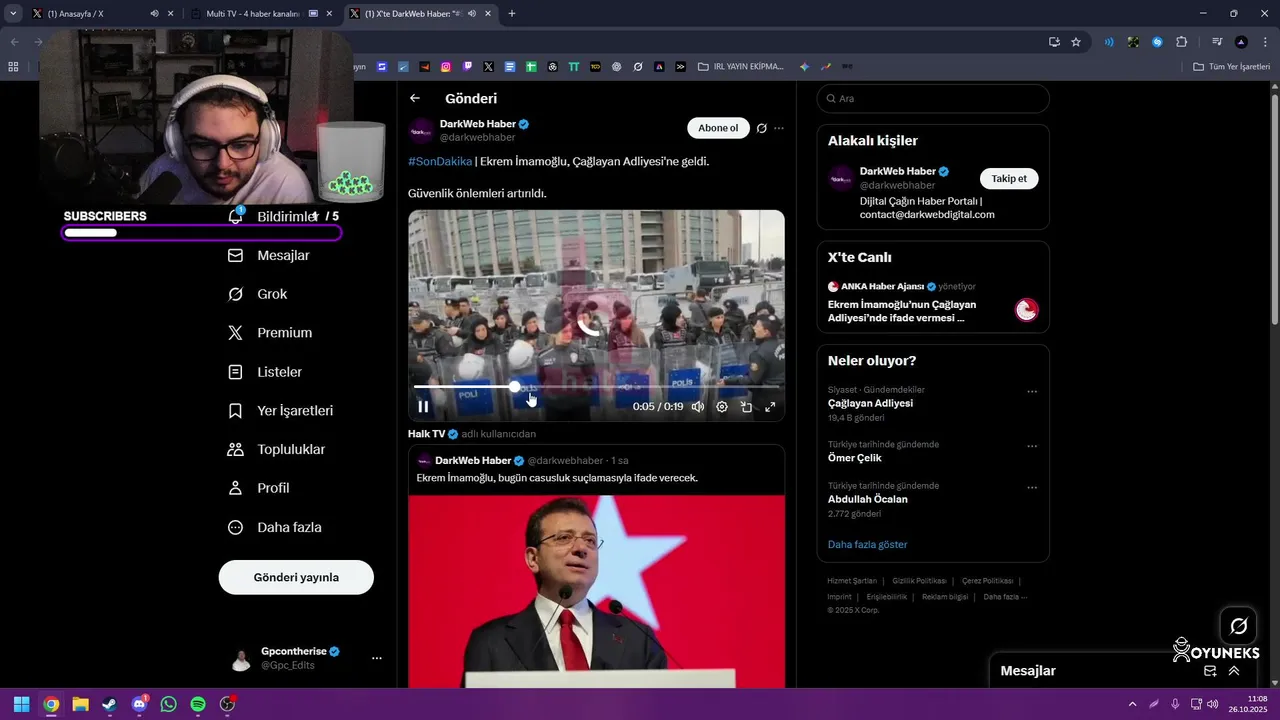This screenshot has height=720, width=1280.
Task: Open the Chrome three-dot menu
Action: [1264, 42]
